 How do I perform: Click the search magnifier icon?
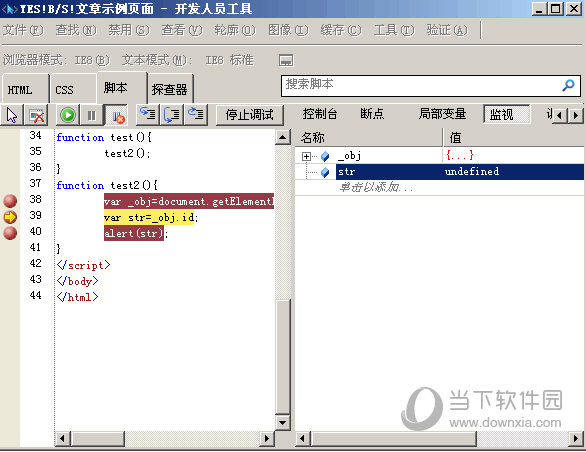pos(568,86)
